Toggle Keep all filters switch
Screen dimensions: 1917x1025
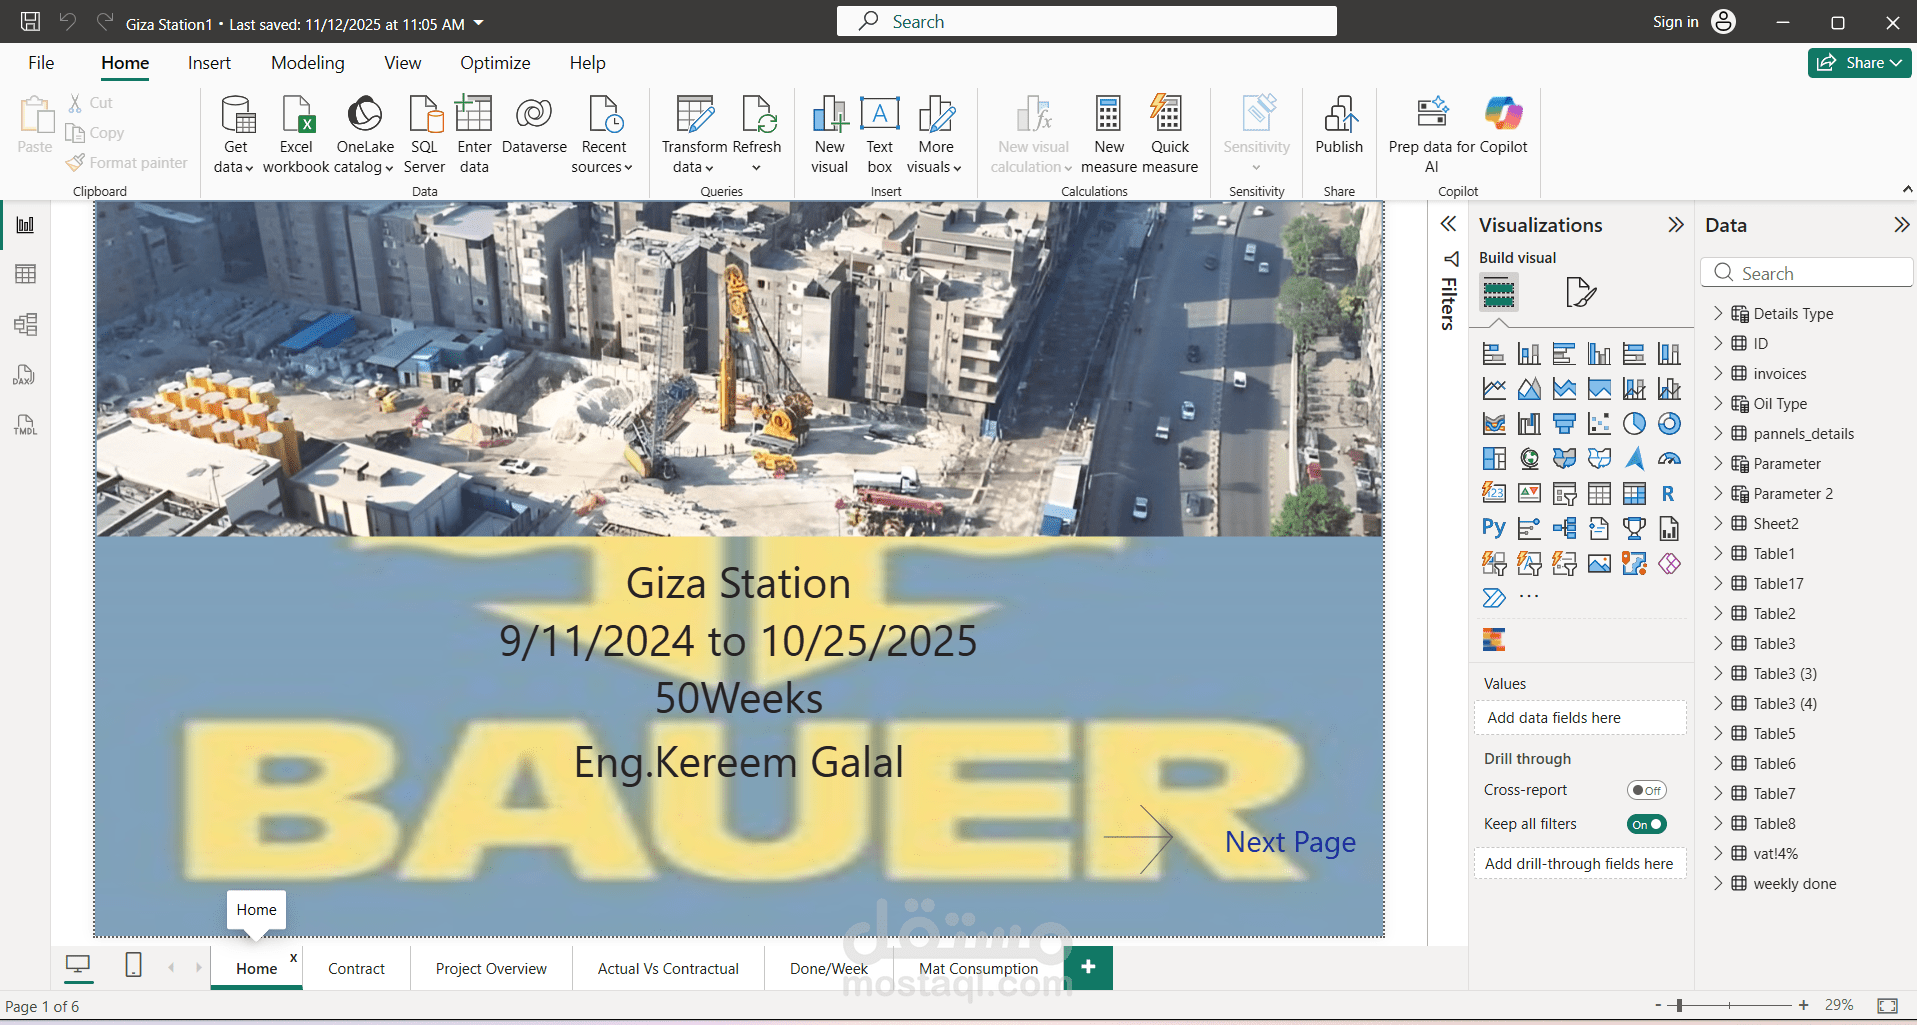point(1646,824)
